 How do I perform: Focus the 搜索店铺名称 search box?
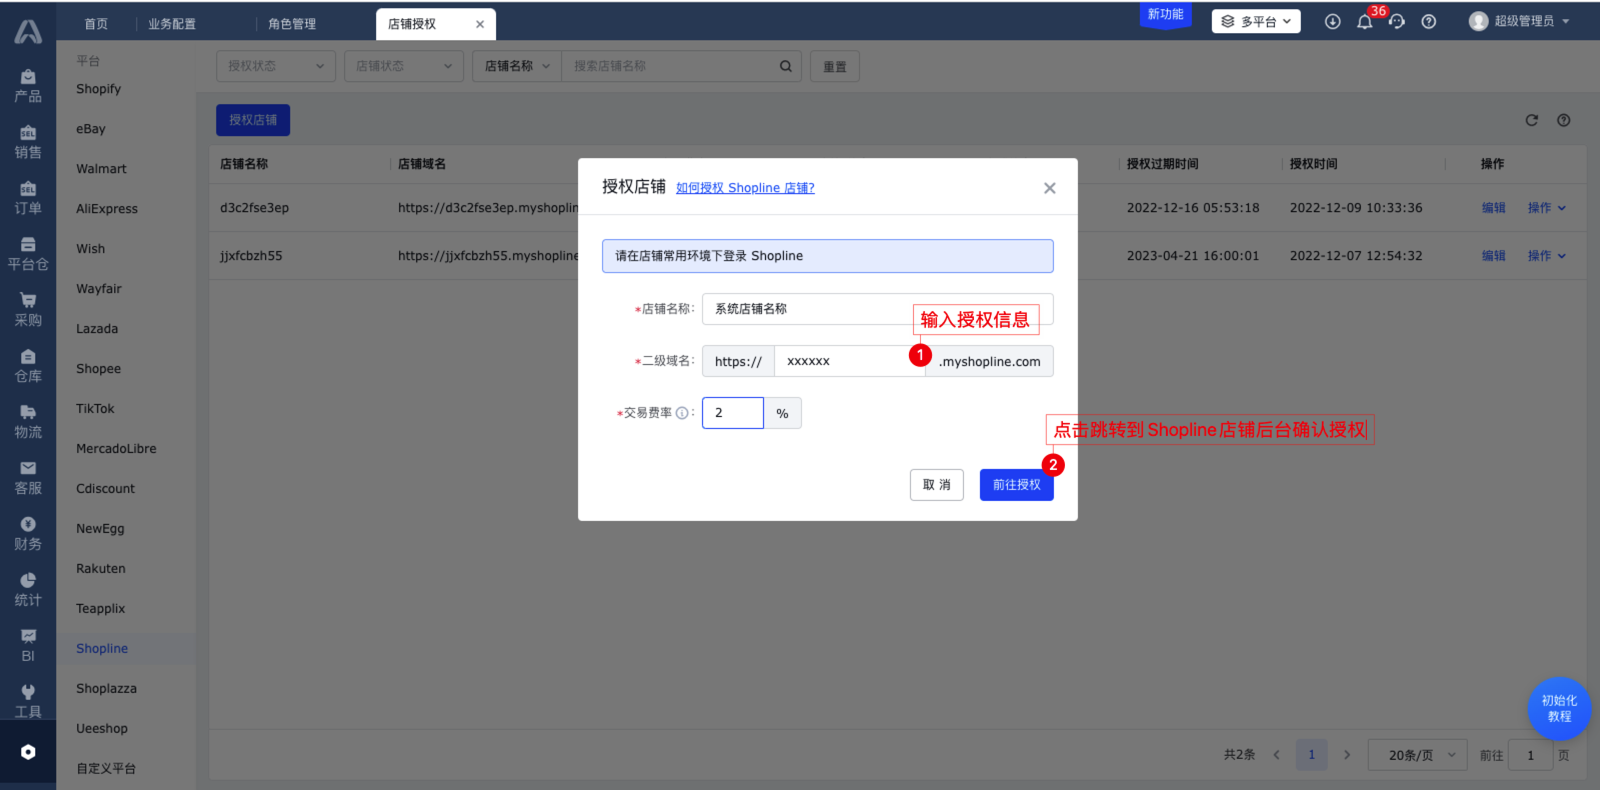668,66
